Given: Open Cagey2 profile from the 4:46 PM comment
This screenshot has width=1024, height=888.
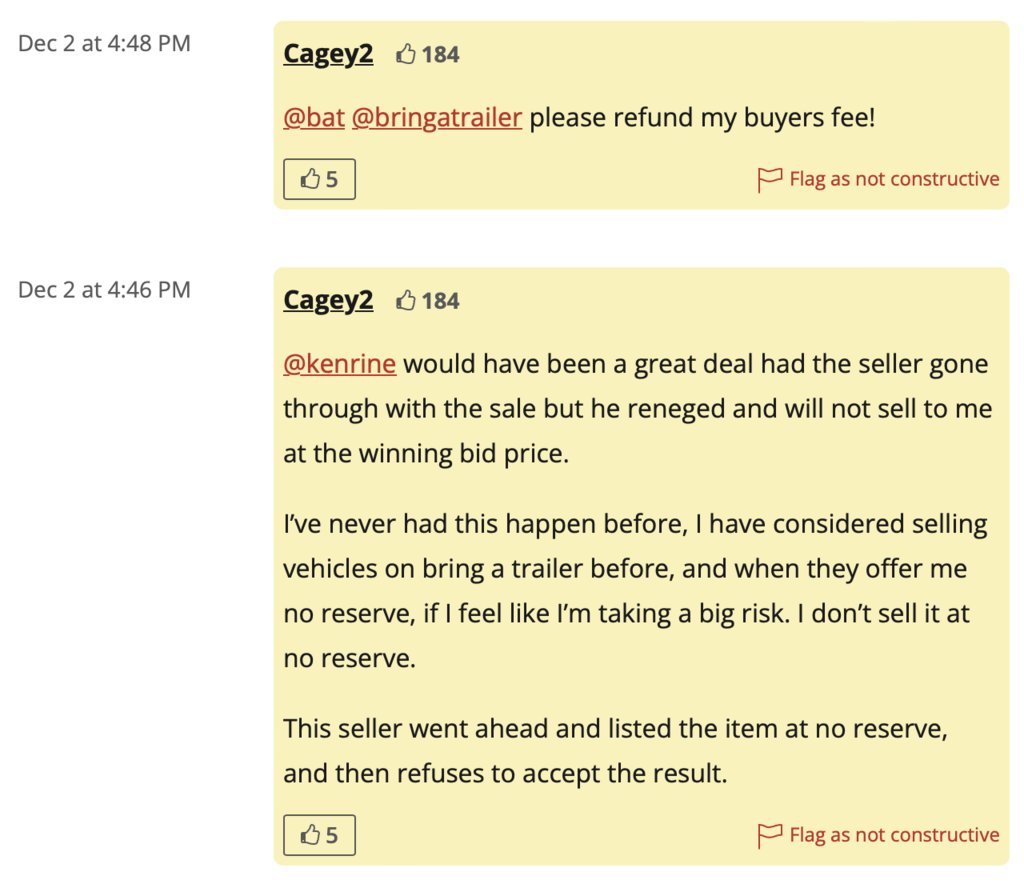Looking at the screenshot, I should coord(328,300).
